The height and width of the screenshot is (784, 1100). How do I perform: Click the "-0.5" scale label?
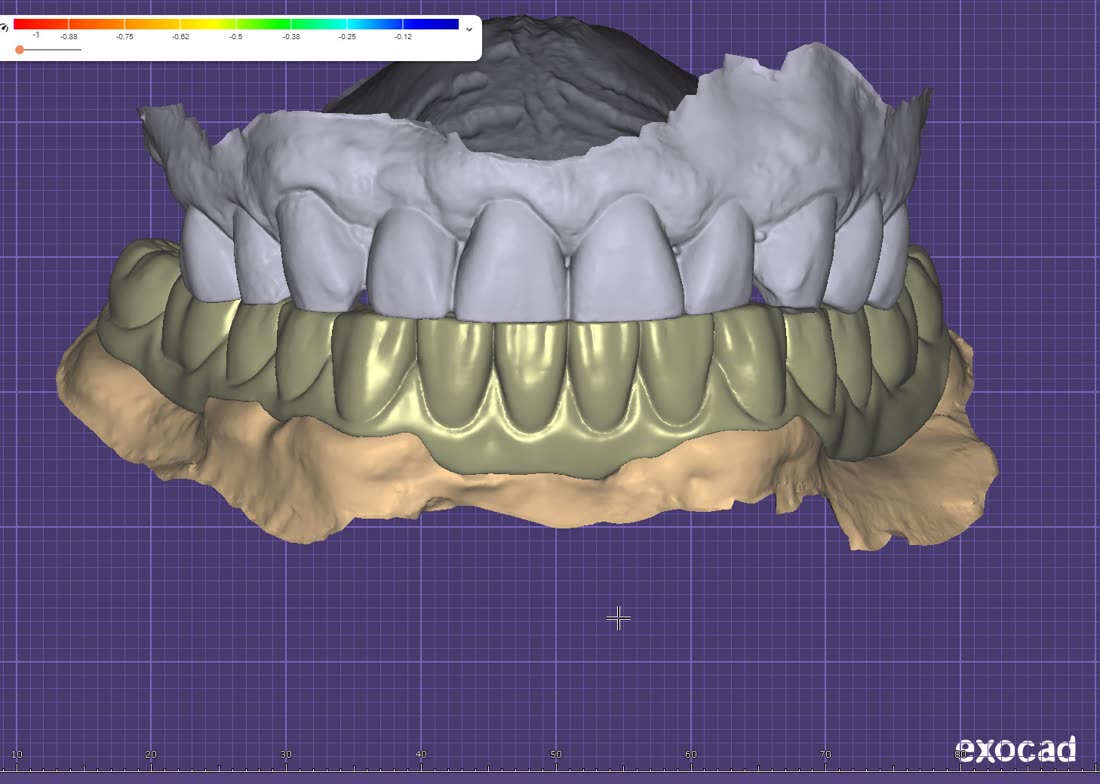pos(236,36)
